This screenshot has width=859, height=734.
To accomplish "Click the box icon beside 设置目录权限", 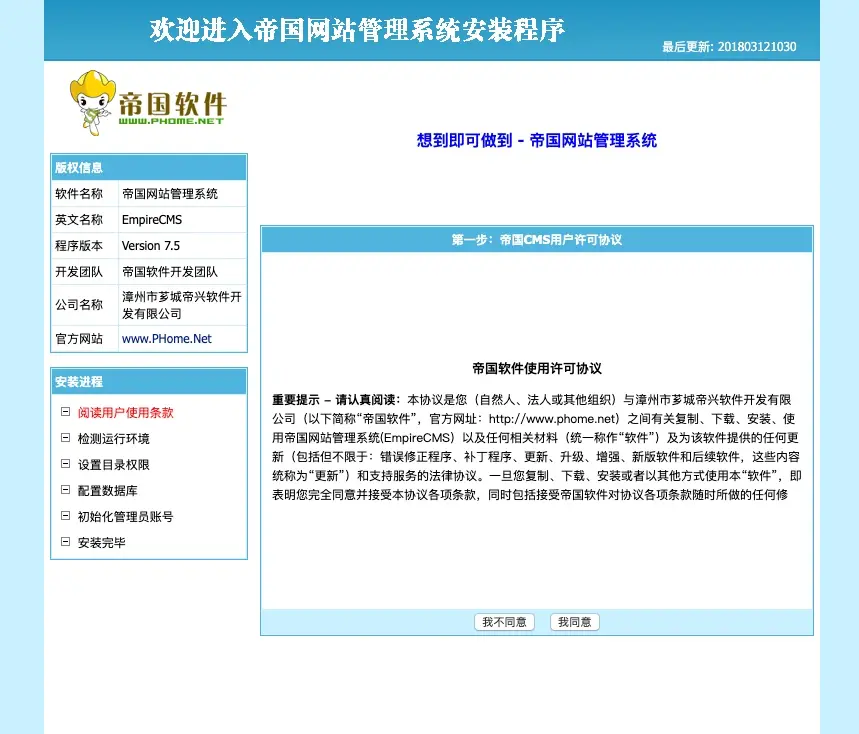I will click(x=65, y=464).
